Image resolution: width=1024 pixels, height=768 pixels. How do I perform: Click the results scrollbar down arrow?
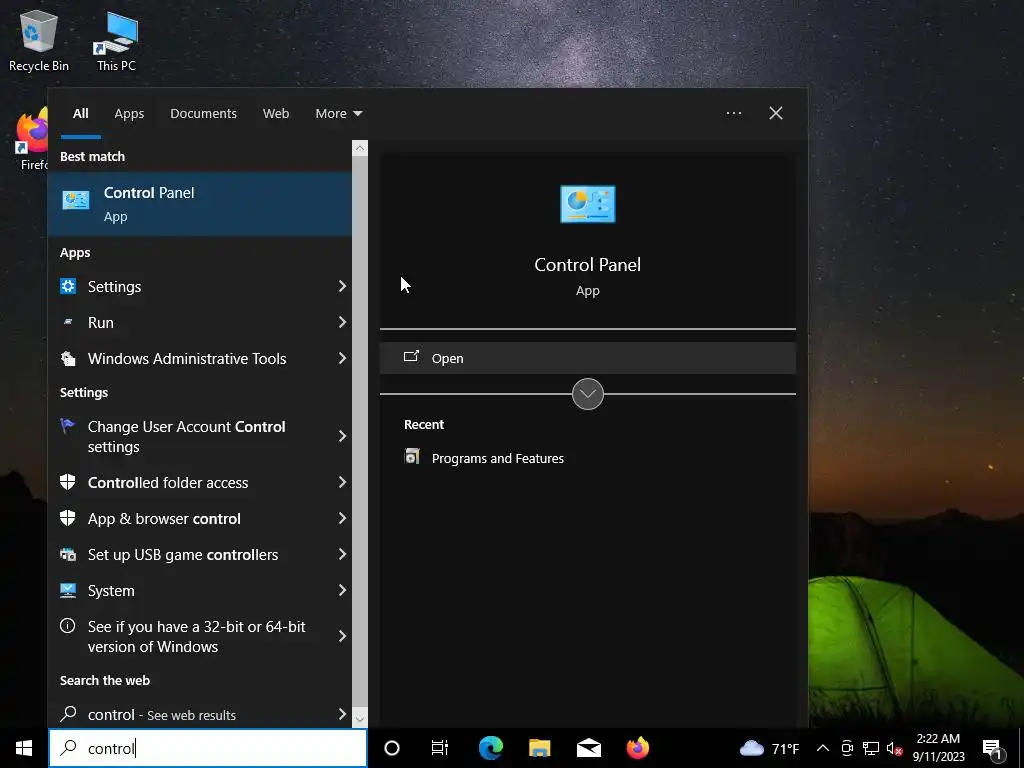click(360, 719)
